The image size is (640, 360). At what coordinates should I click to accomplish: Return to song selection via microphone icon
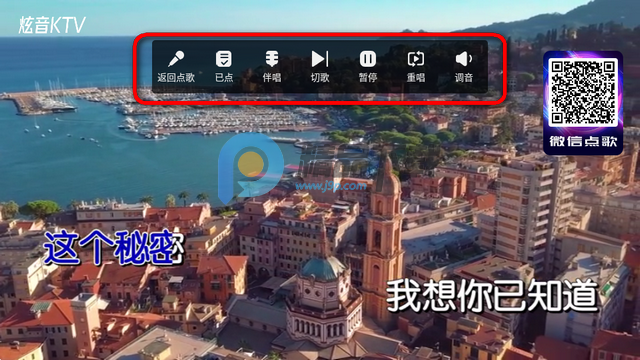pos(176,66)
